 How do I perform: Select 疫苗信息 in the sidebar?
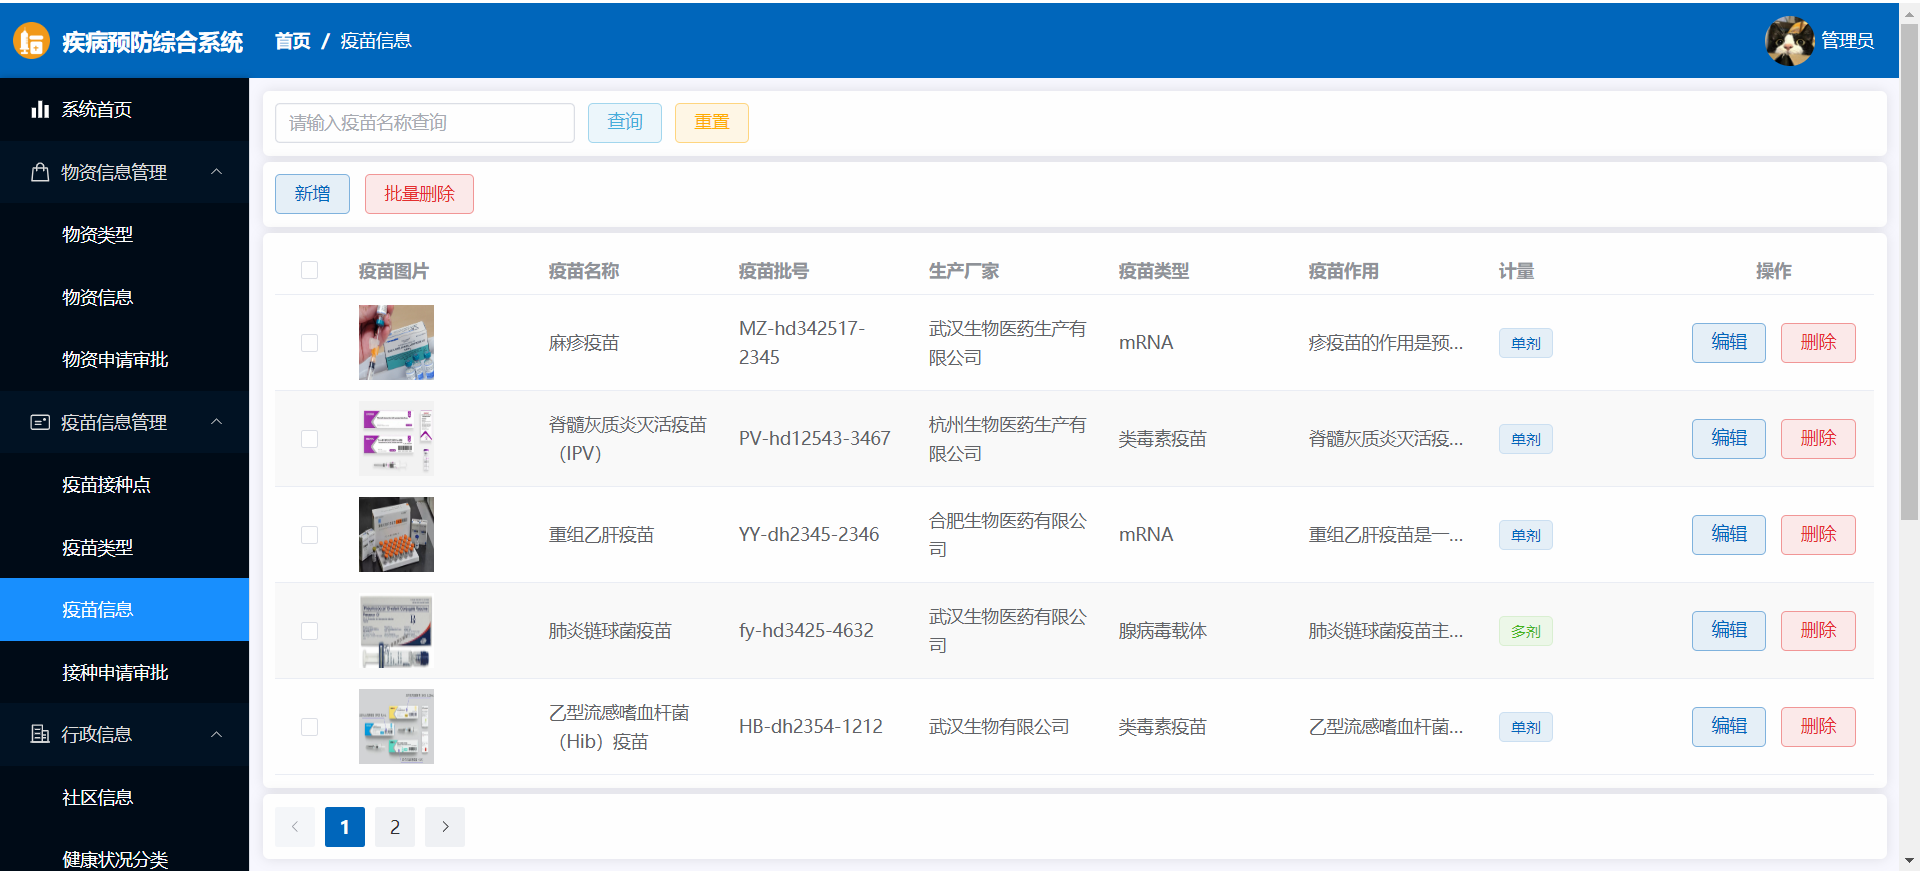(124, 609)
